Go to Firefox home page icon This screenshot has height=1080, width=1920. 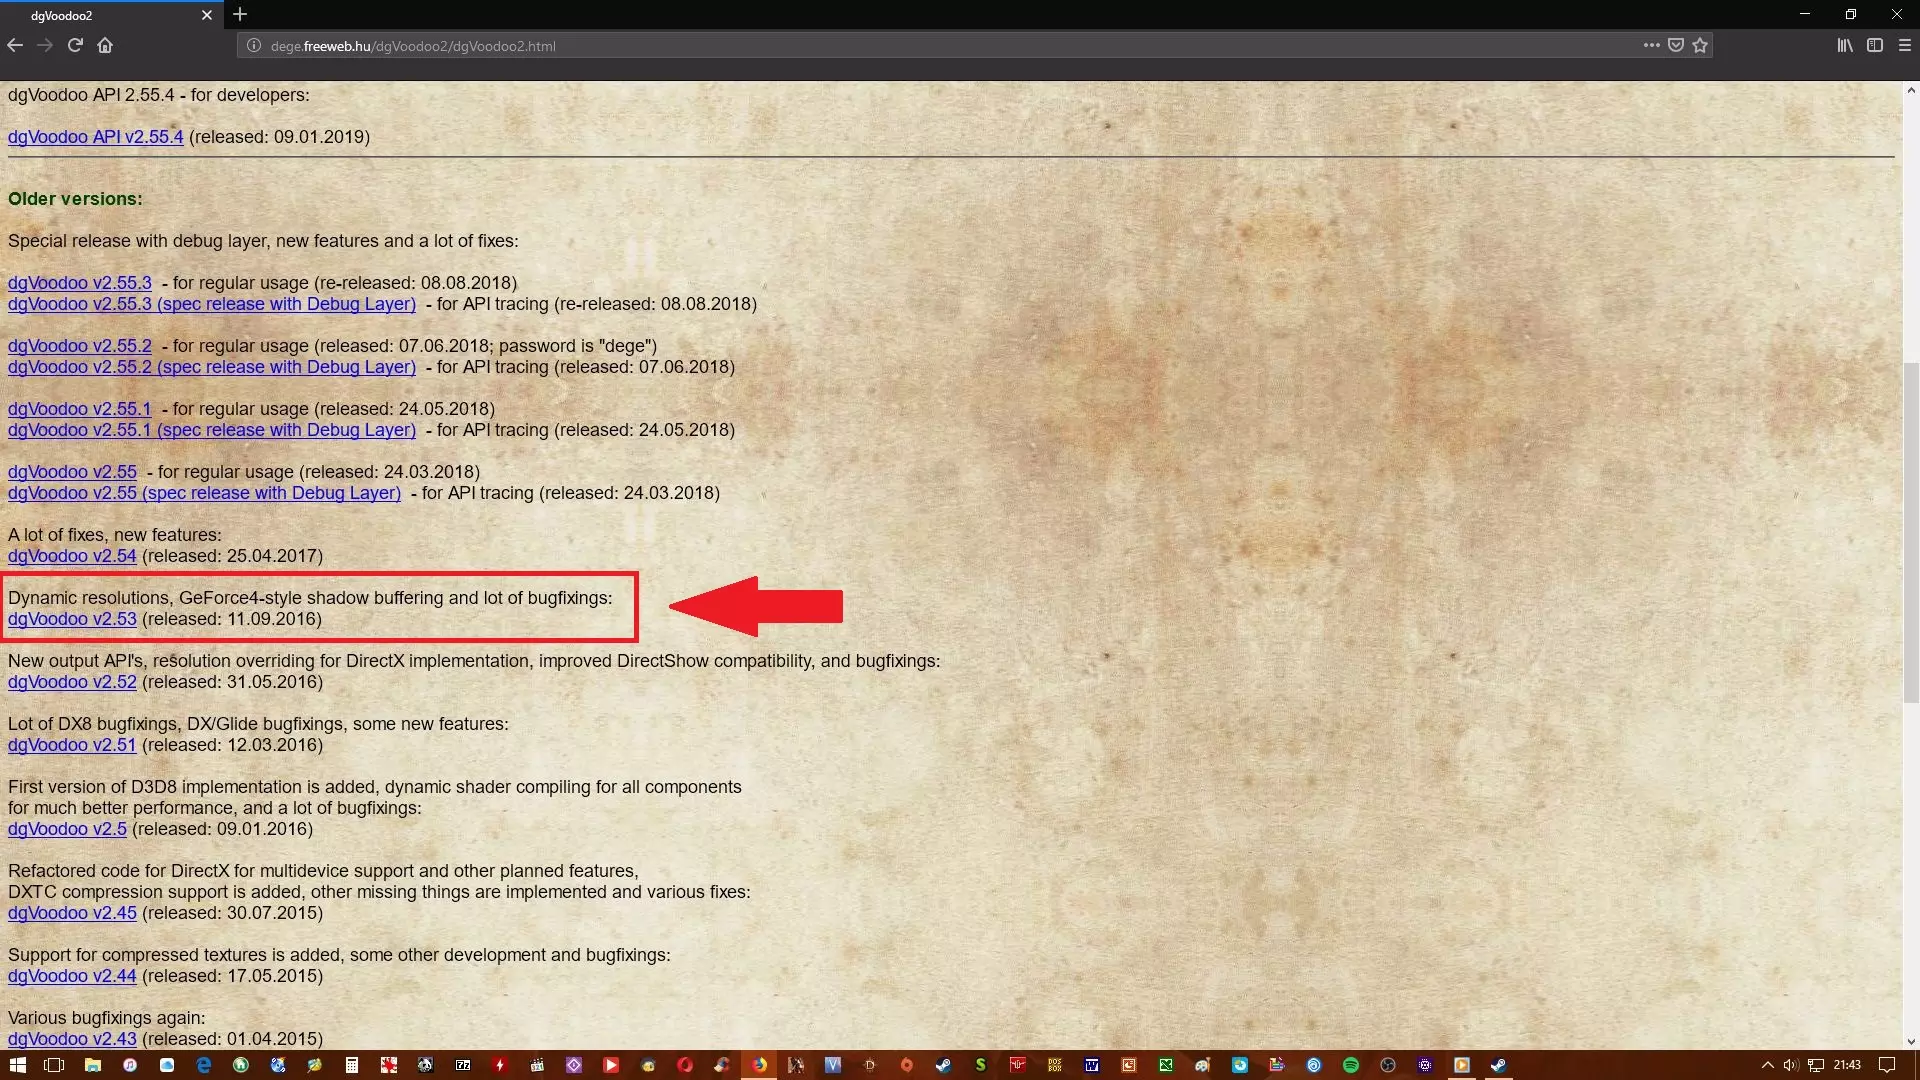(105, 45)
